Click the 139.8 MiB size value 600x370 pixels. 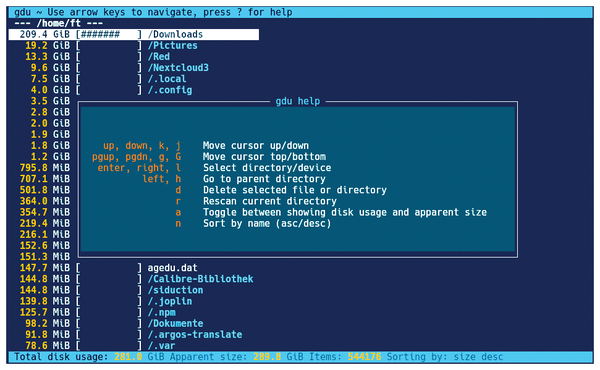[x=45, y=301]
